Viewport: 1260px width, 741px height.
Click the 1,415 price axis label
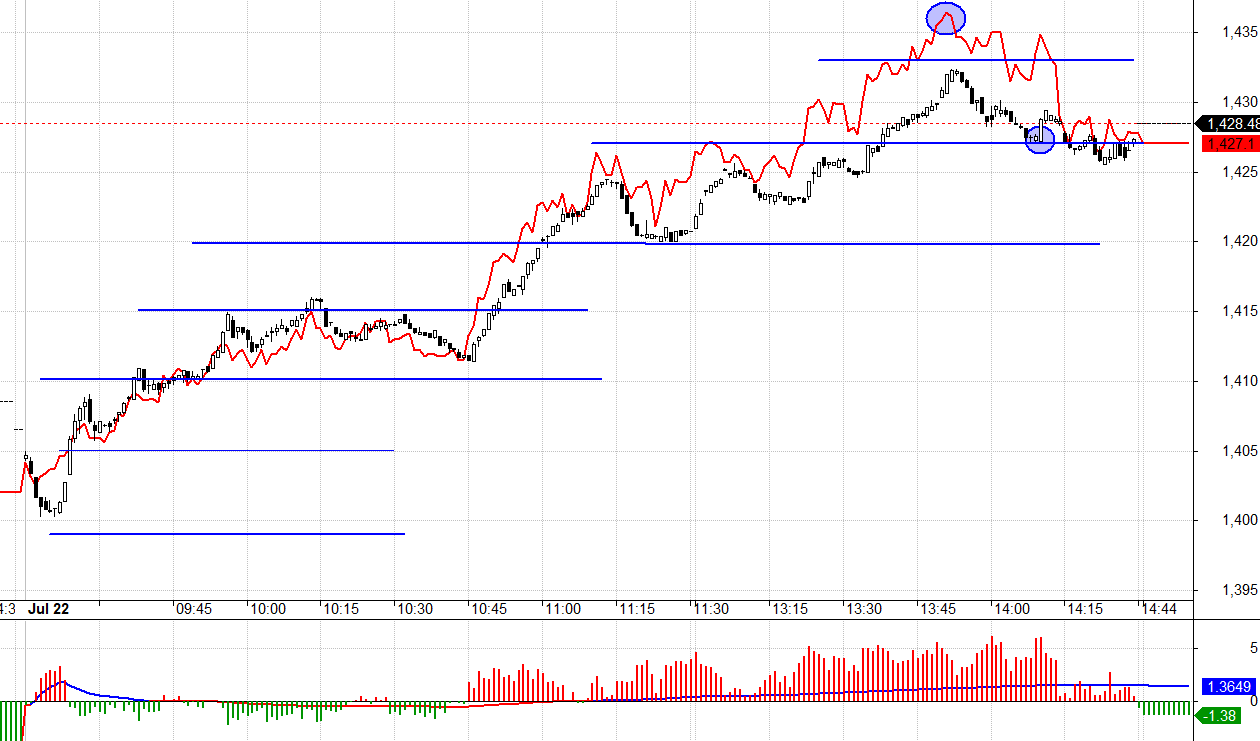(1240, 311)
